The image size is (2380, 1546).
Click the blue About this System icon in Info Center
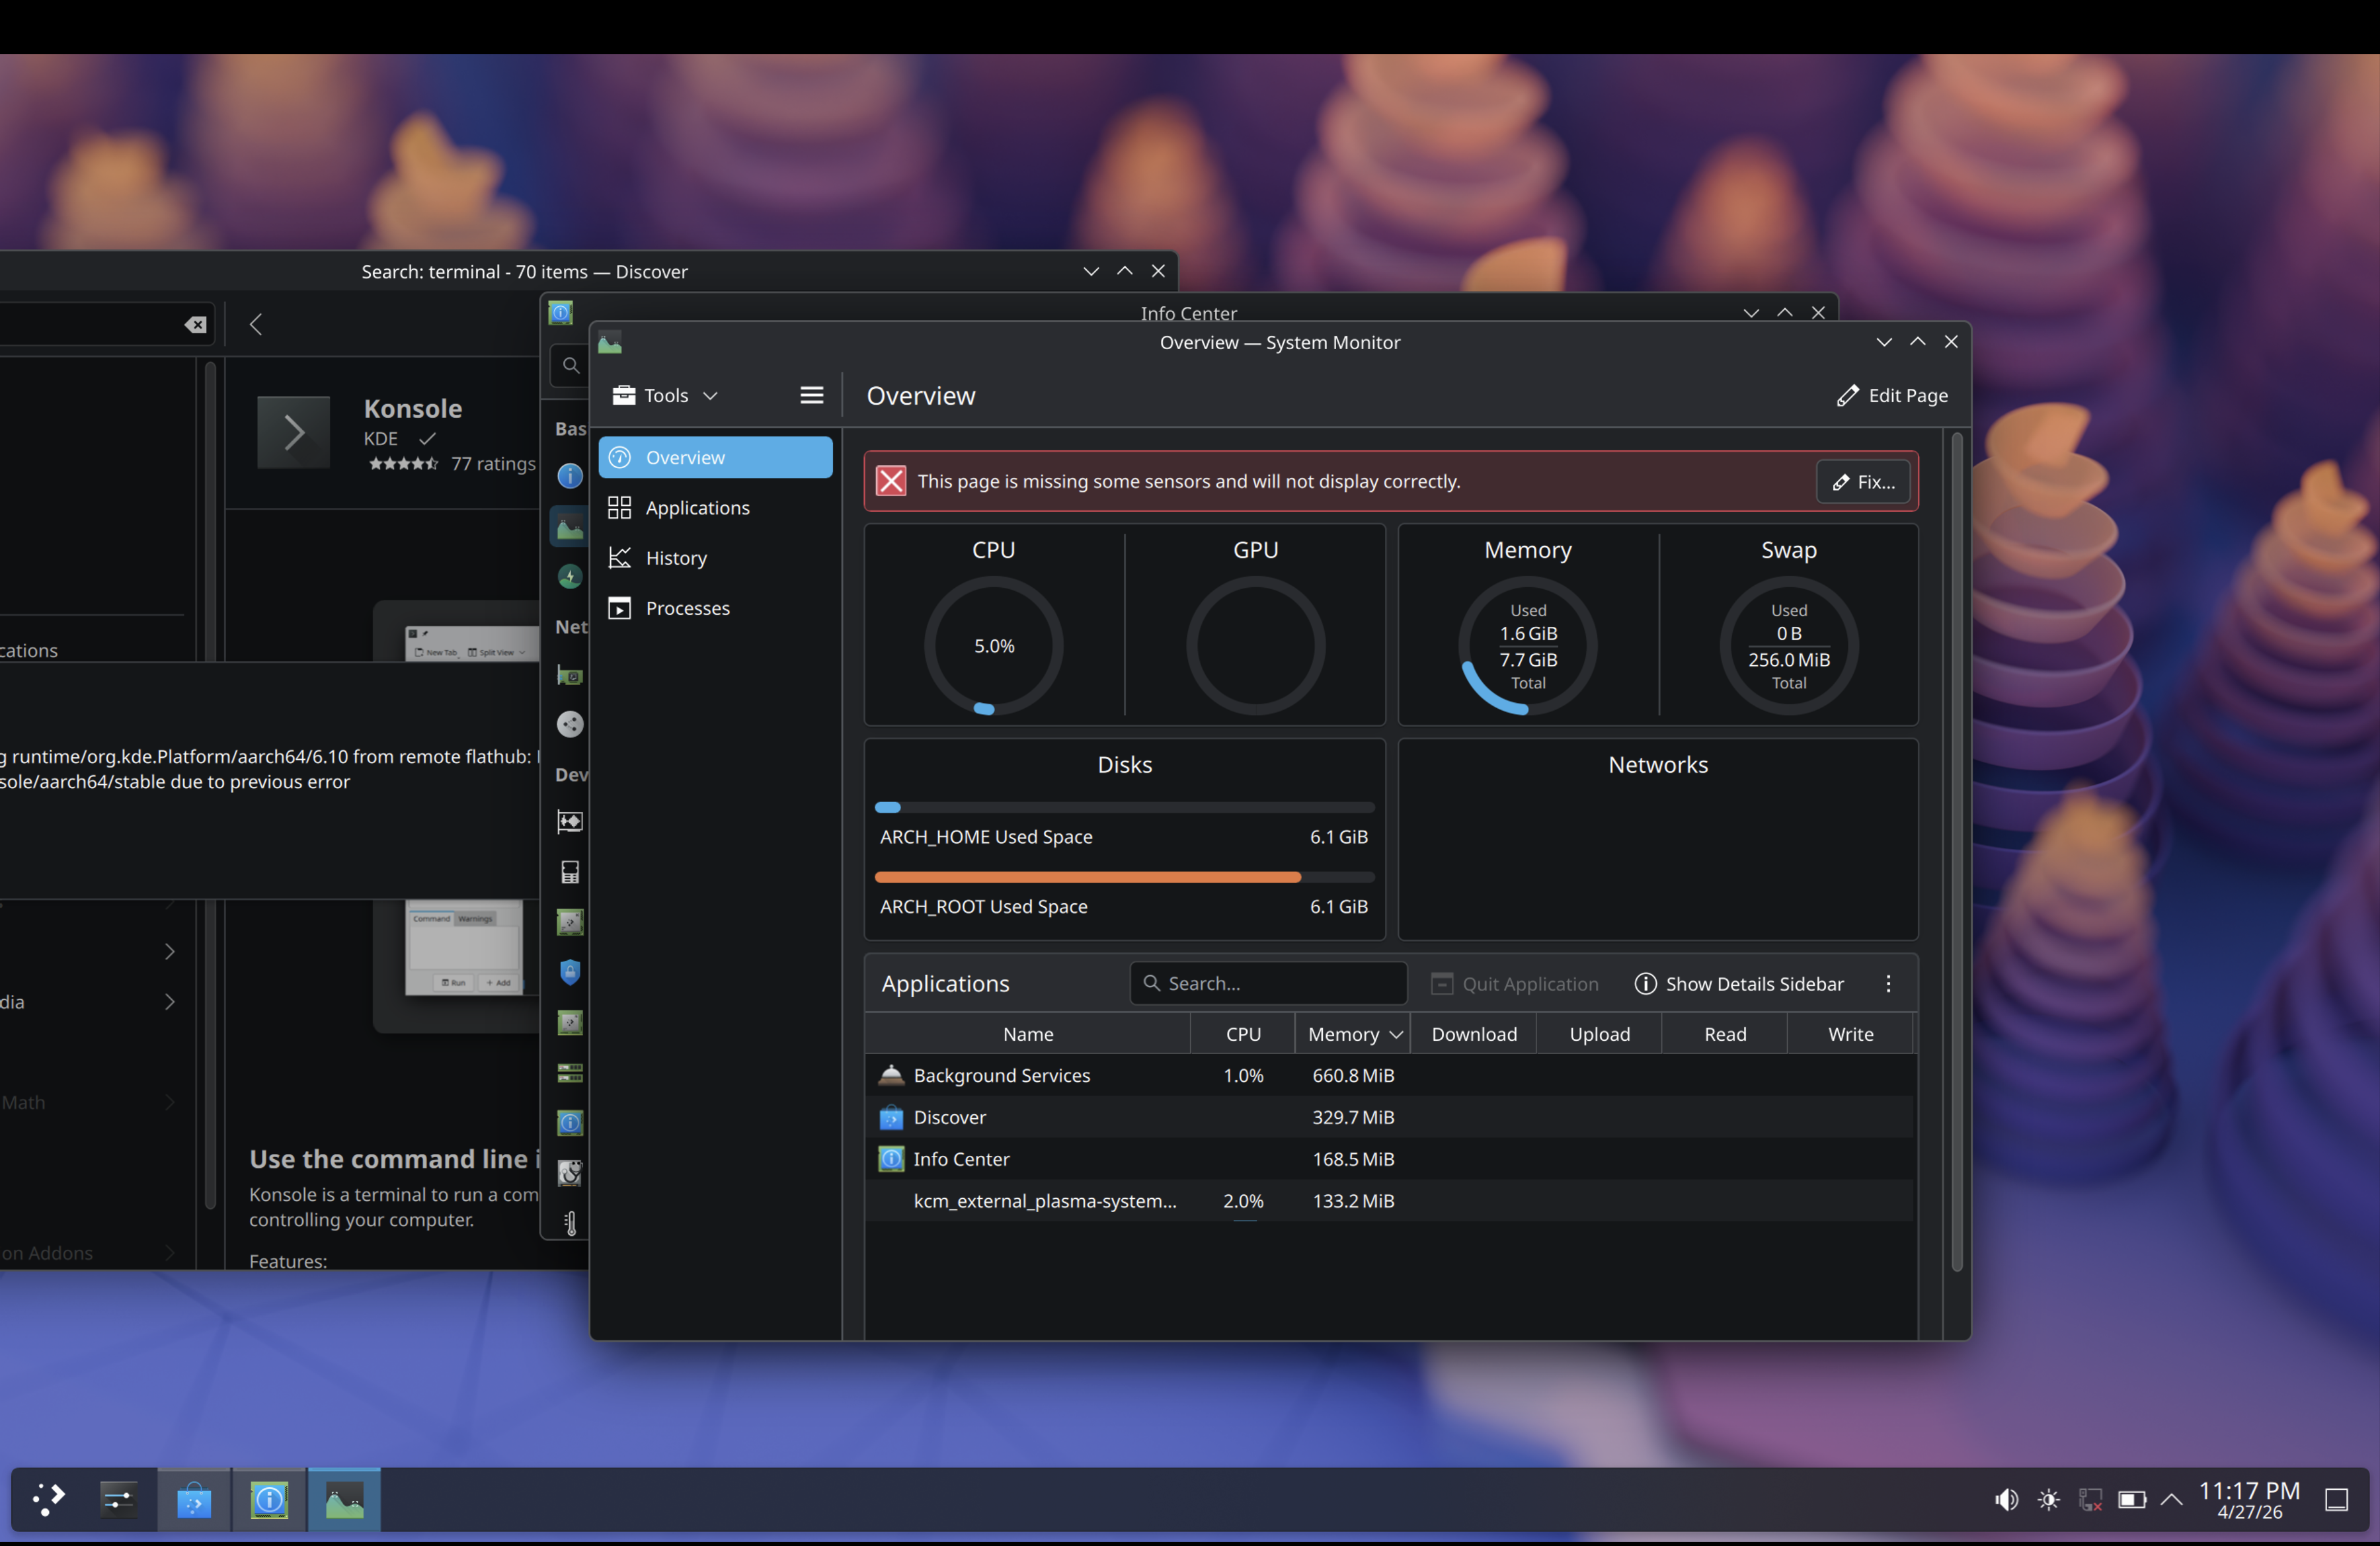(x=570, y=476)
